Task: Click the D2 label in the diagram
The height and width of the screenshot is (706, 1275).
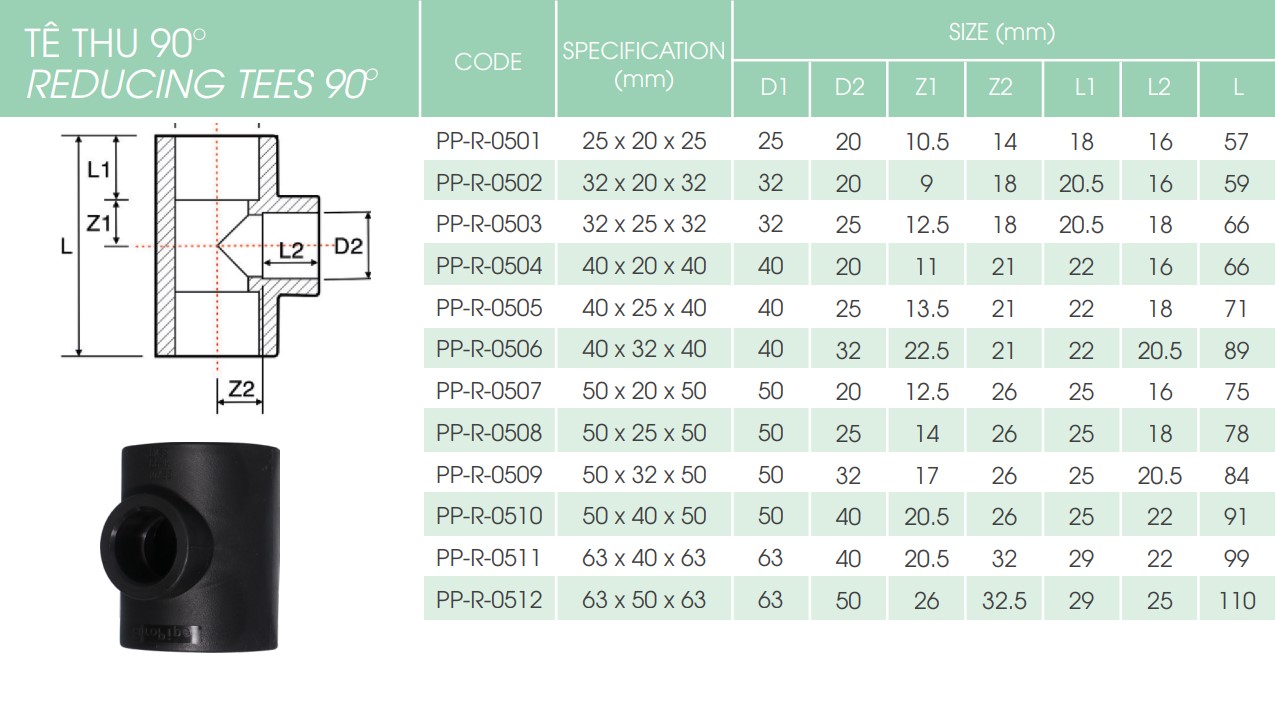Action: 348,246
